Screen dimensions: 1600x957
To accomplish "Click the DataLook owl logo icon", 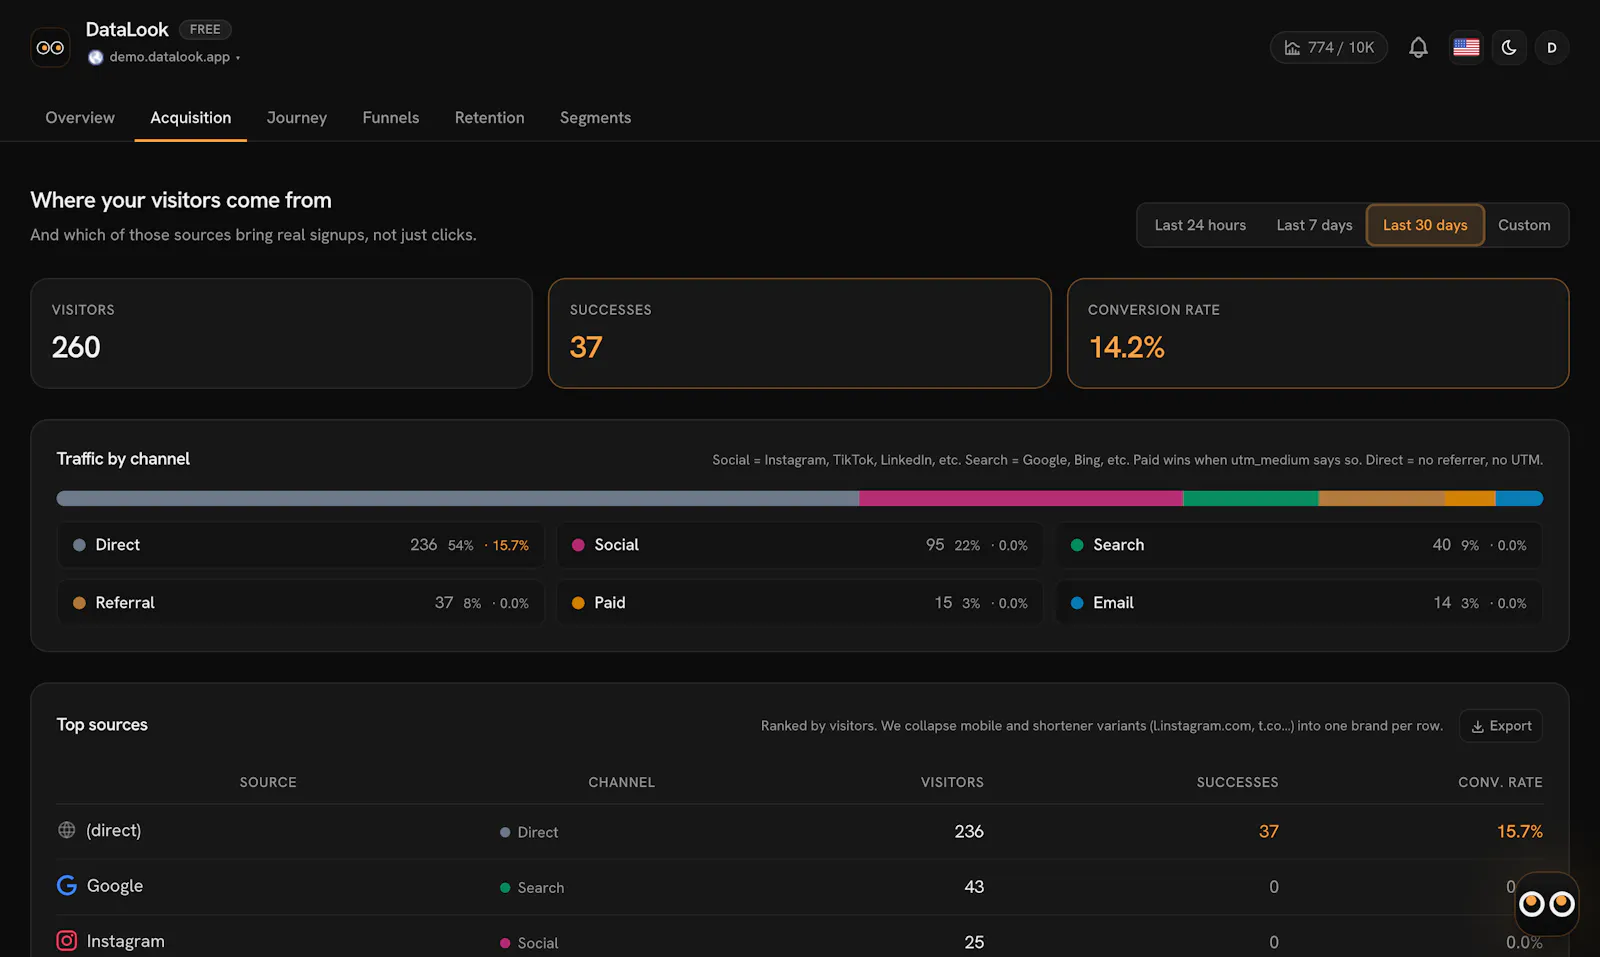I will pos(50,47).
